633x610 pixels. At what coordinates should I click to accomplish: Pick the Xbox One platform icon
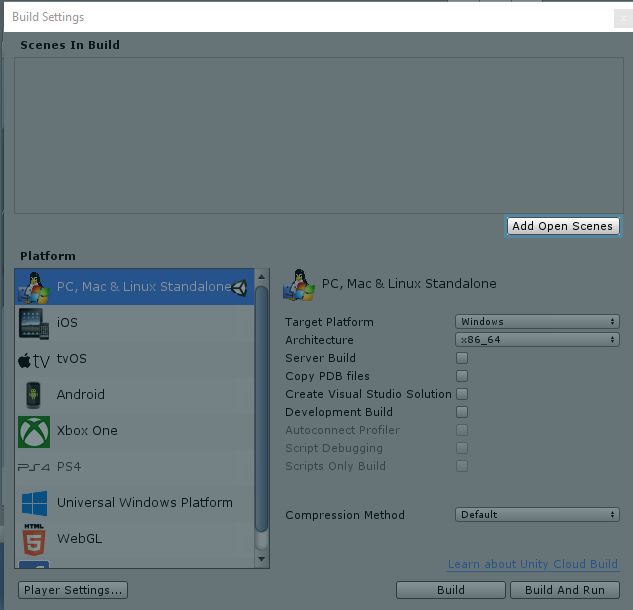tap(33, 431)
